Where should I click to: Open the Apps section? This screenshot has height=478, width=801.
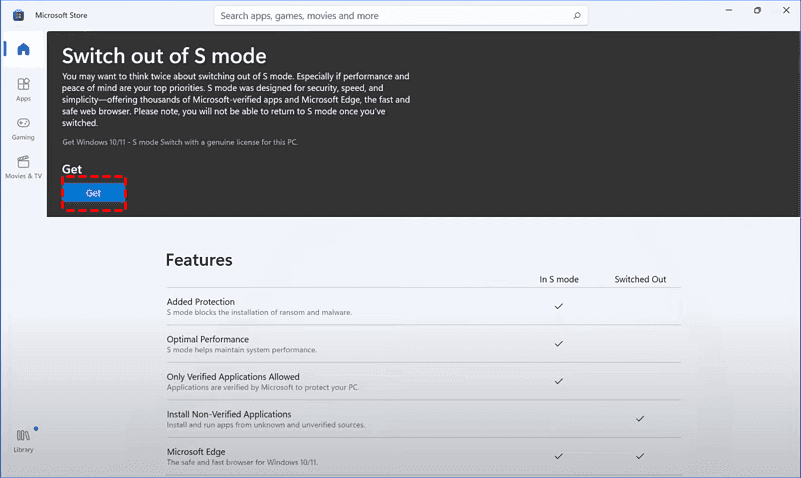[x=23, y=89]
